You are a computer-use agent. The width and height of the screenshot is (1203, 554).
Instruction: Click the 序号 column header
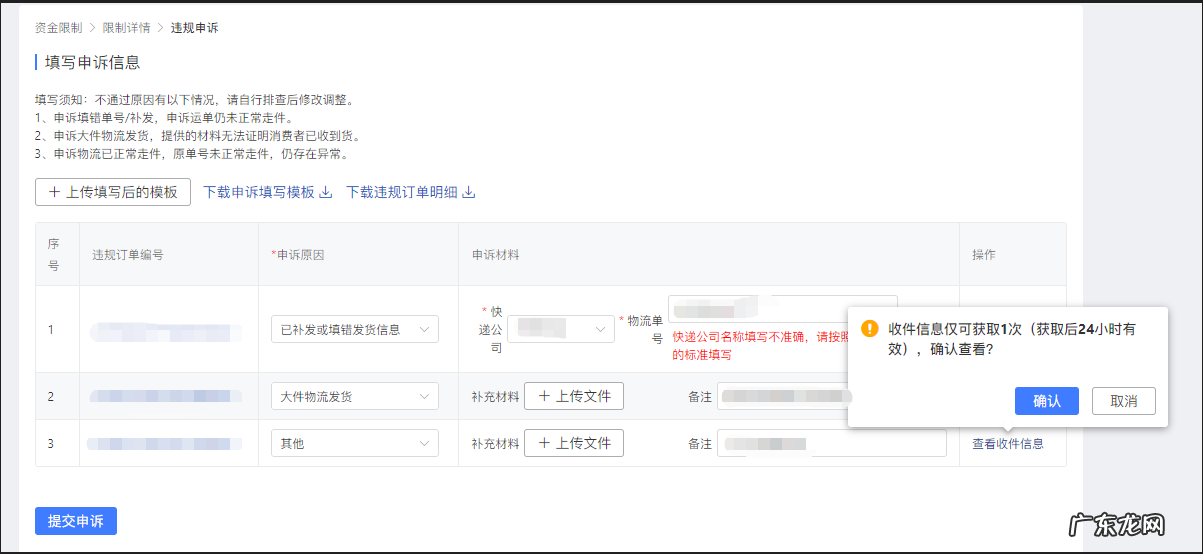(54, 255)
